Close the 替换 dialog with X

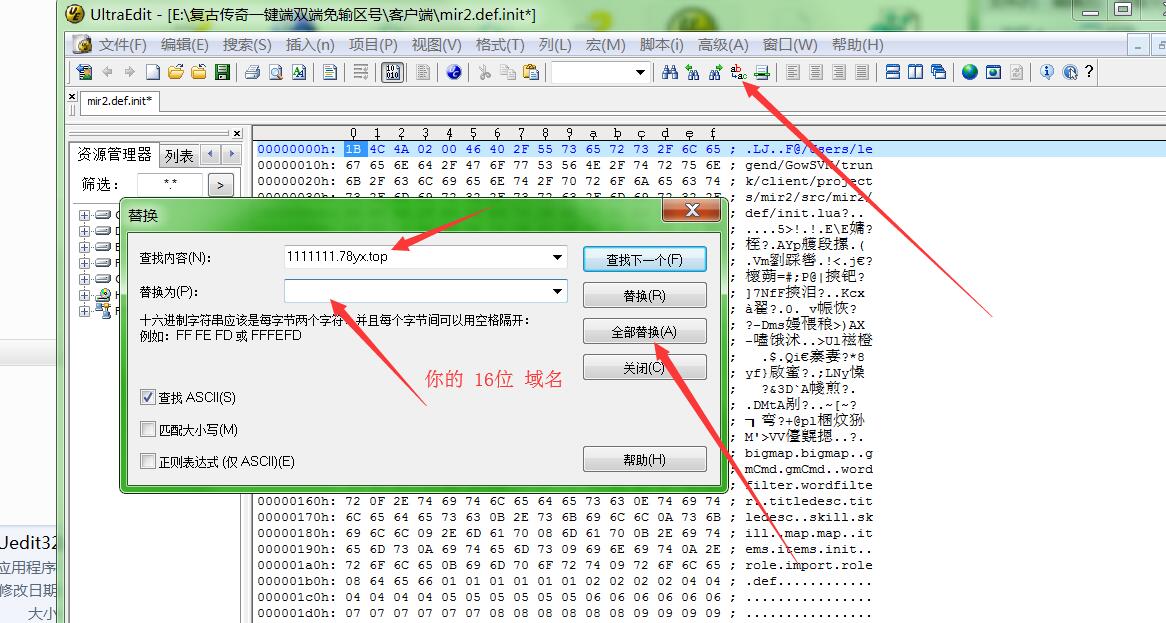[692, 210]
